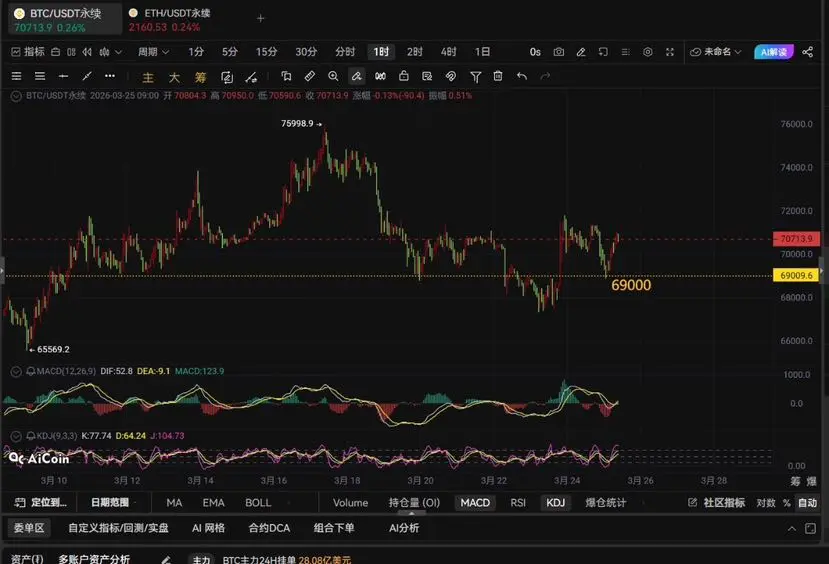Add a new chart tab with plus
Screen dimensions: 829x564
(x=260, y=19)
